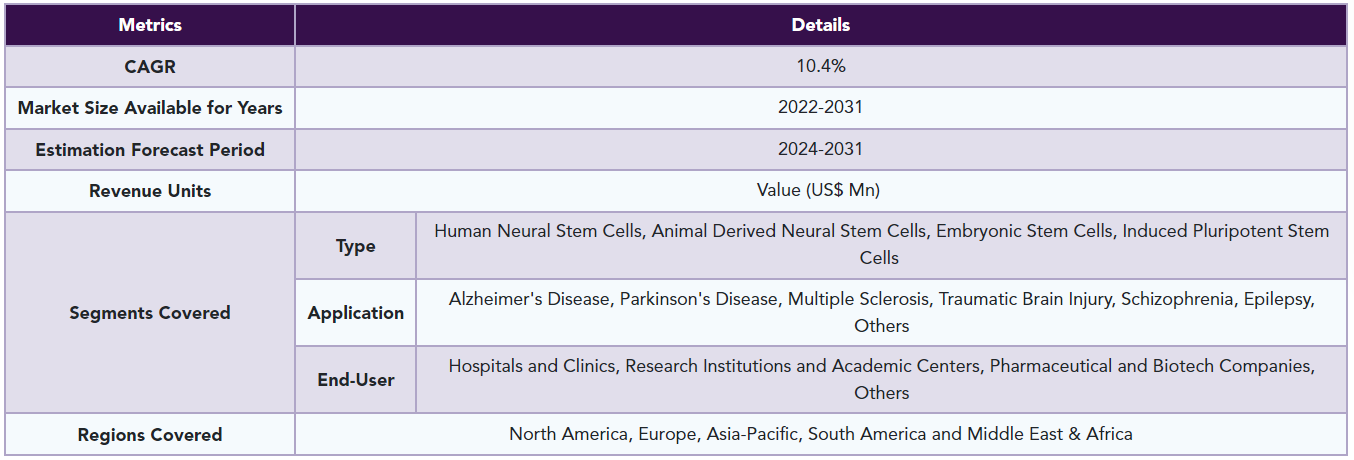Select the Application segment label
The height and width of the screenshot is (460, 1354).
pyautogui.click(x=355, y=313)
